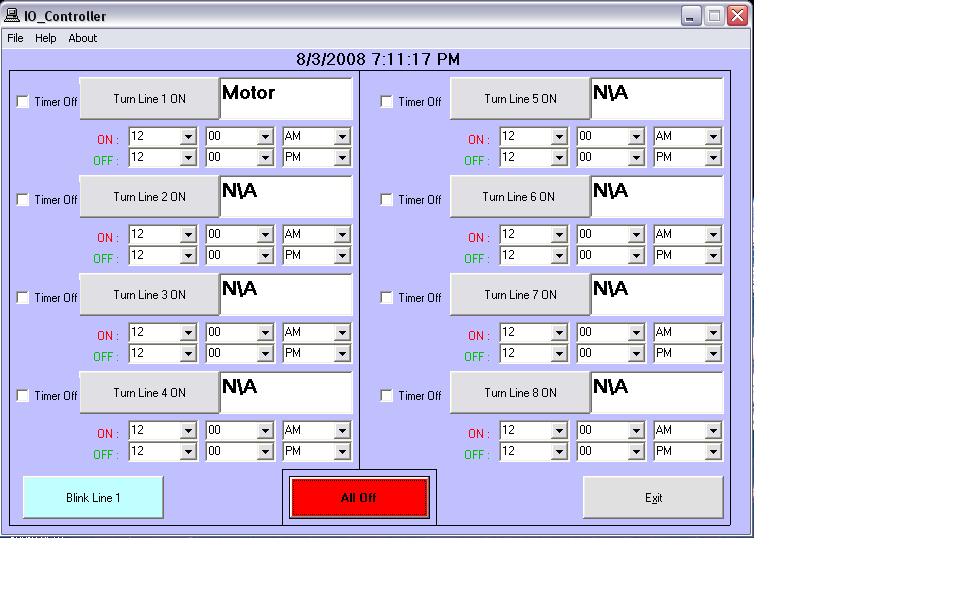962x612 pixels.
Task: Hit the red All Off button
Action: pos(359,498)
